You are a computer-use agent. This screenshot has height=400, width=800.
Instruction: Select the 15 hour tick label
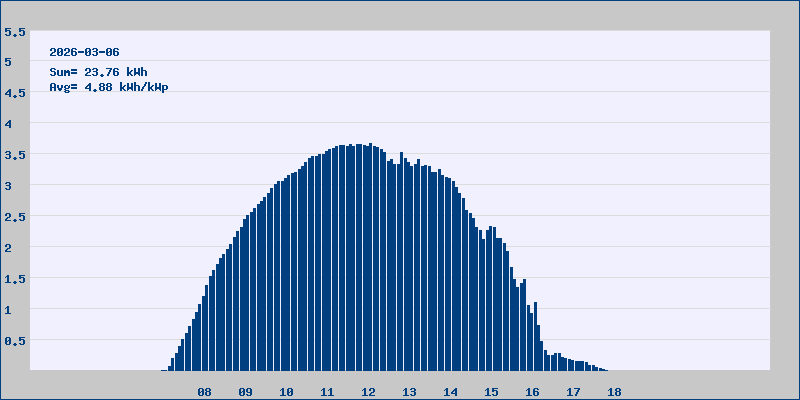[x=492, y=392]
